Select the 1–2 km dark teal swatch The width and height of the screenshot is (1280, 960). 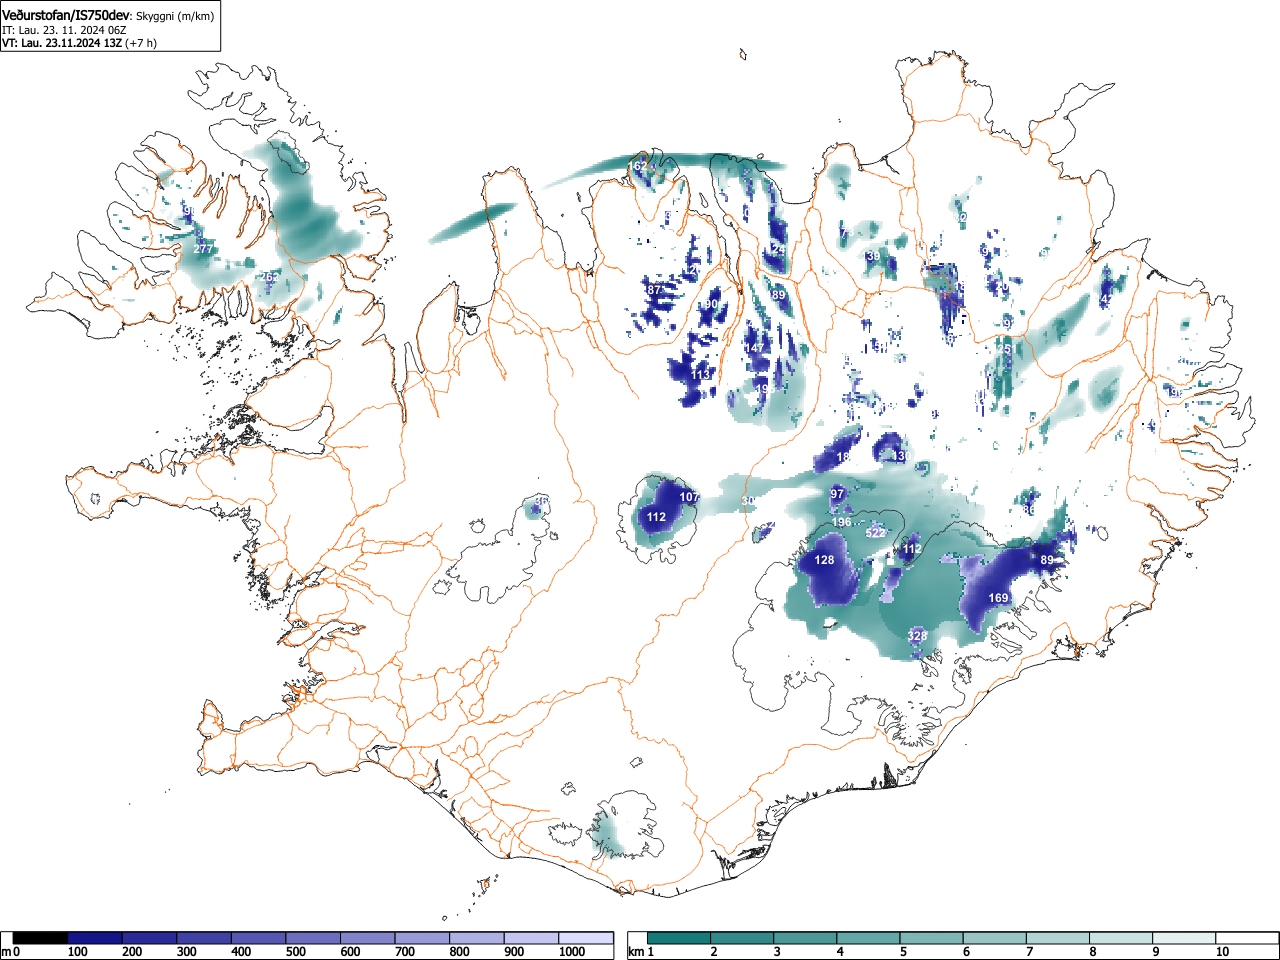679,938
